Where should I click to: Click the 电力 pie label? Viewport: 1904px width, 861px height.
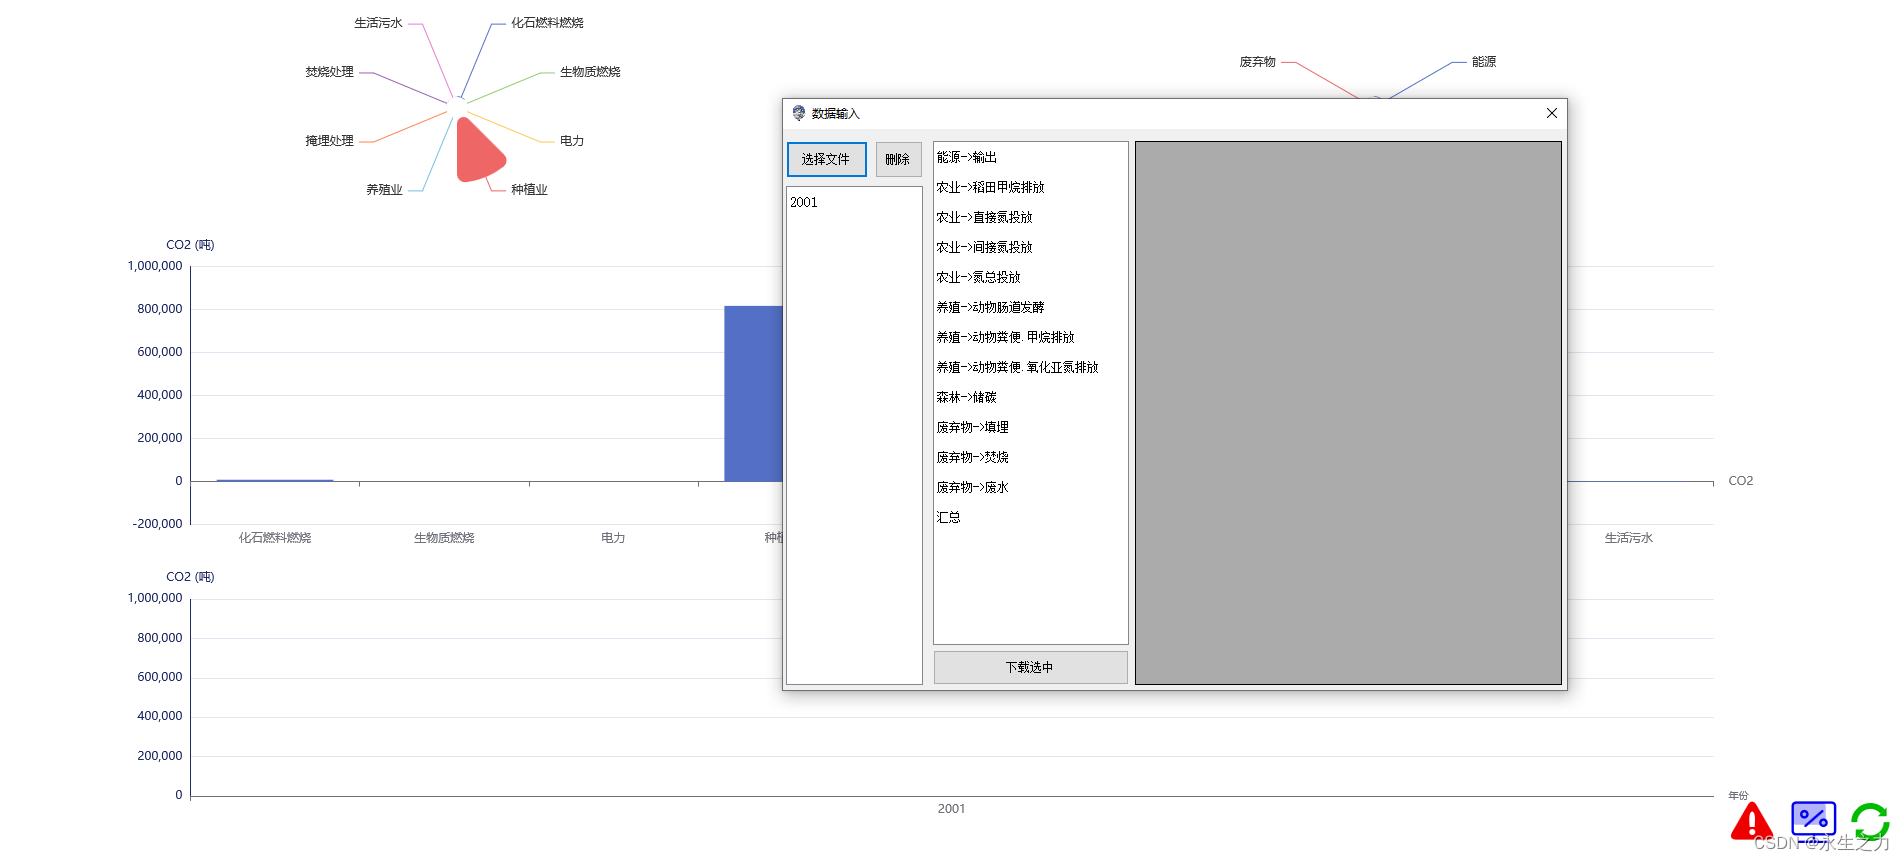click(x=572, y=141)
